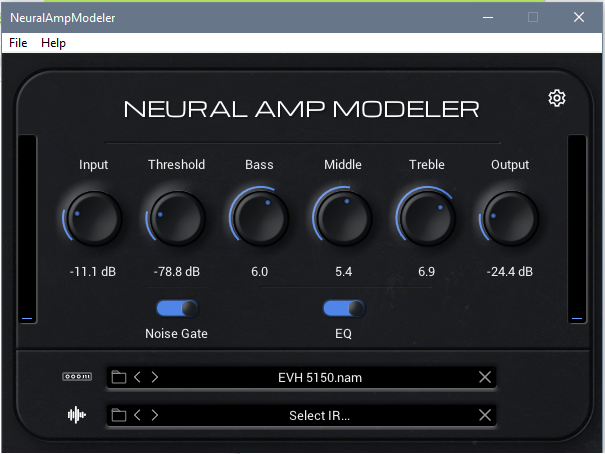Click the 5.4 middle value
This screenshot has height=454, width=605.
click(x=343, y=272)
